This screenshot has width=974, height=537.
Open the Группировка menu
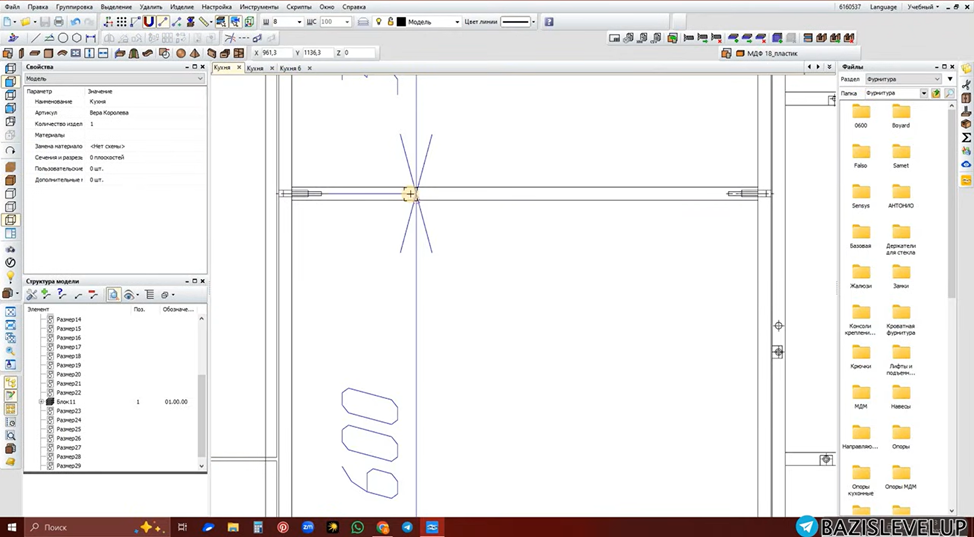(x=74, y=7)
